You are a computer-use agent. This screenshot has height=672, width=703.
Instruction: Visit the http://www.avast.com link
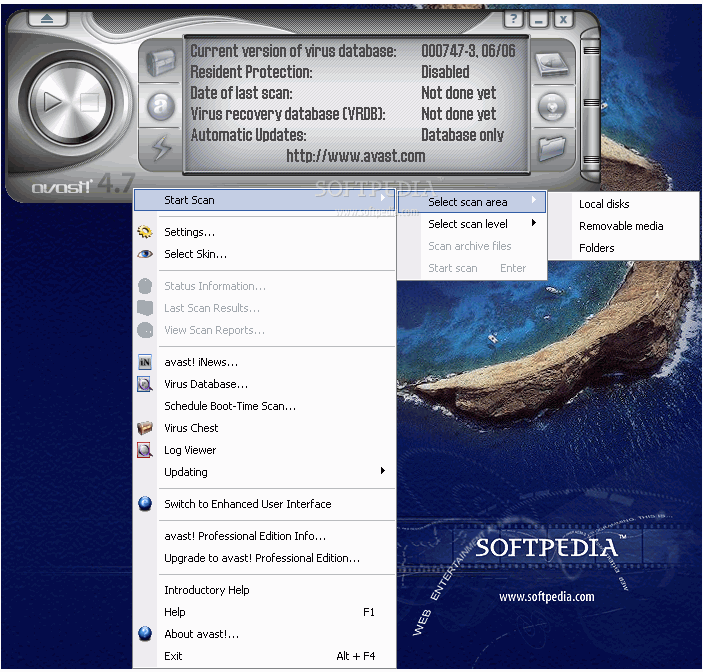356,156
